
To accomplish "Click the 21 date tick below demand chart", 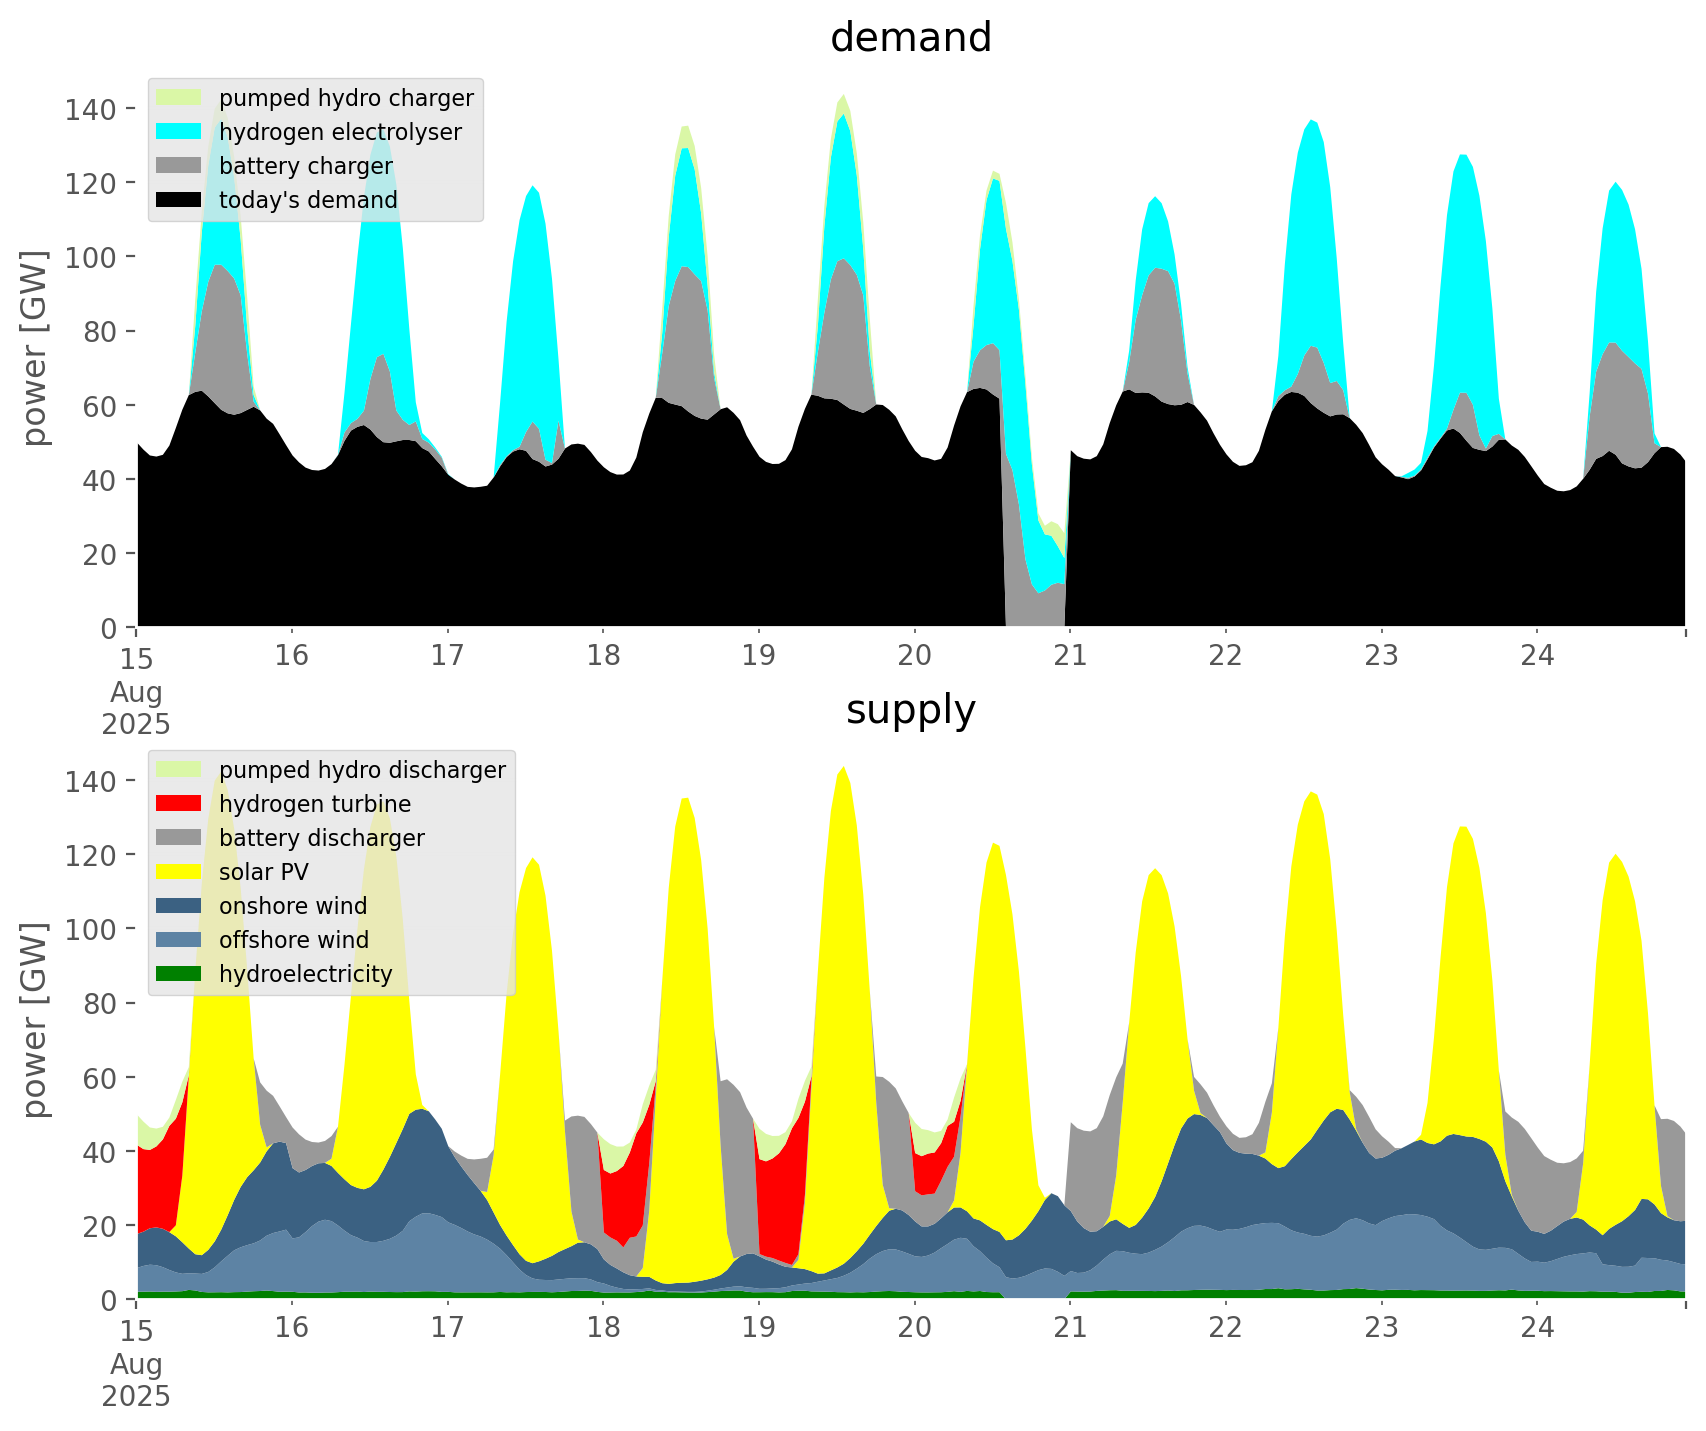I will [x=1070, y=656].
